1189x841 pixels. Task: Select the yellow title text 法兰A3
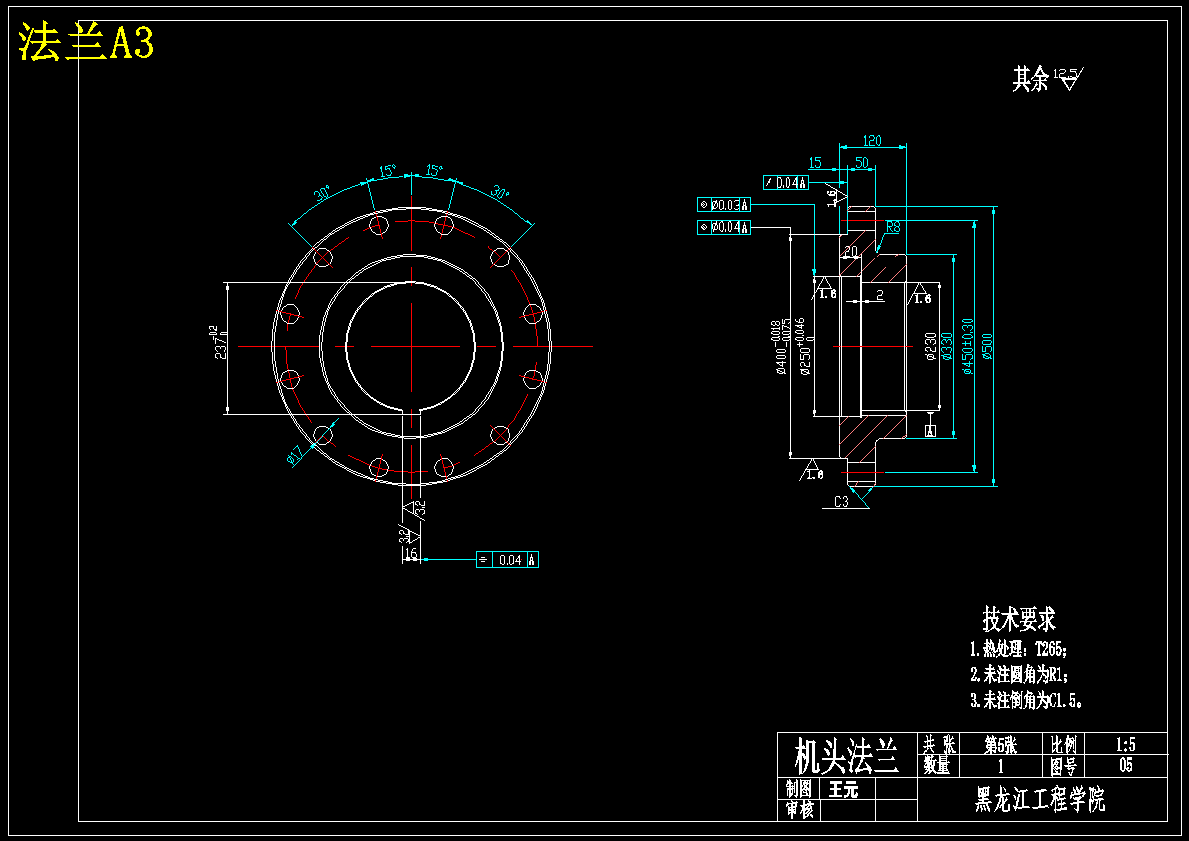pos(86,42)
